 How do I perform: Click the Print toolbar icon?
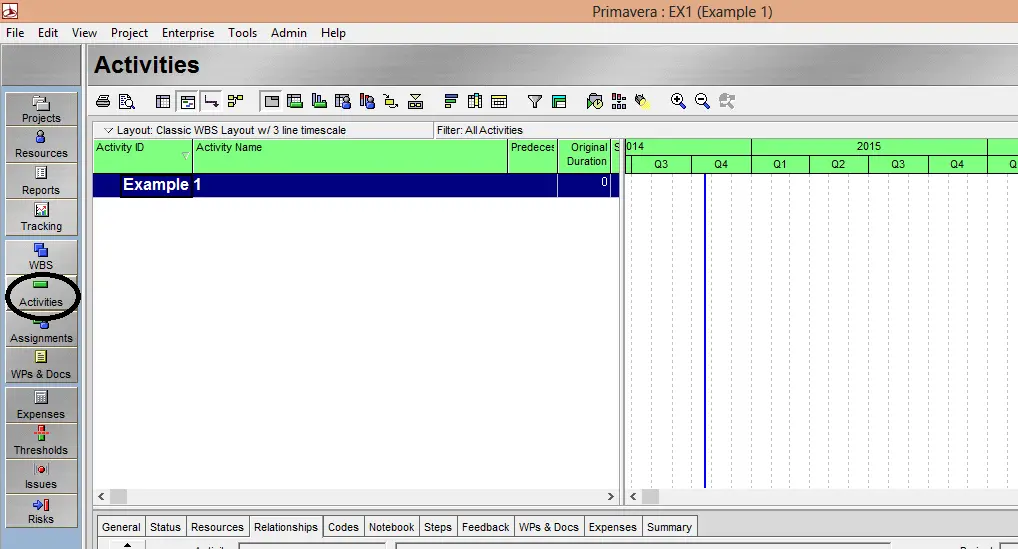pos(103,101)
